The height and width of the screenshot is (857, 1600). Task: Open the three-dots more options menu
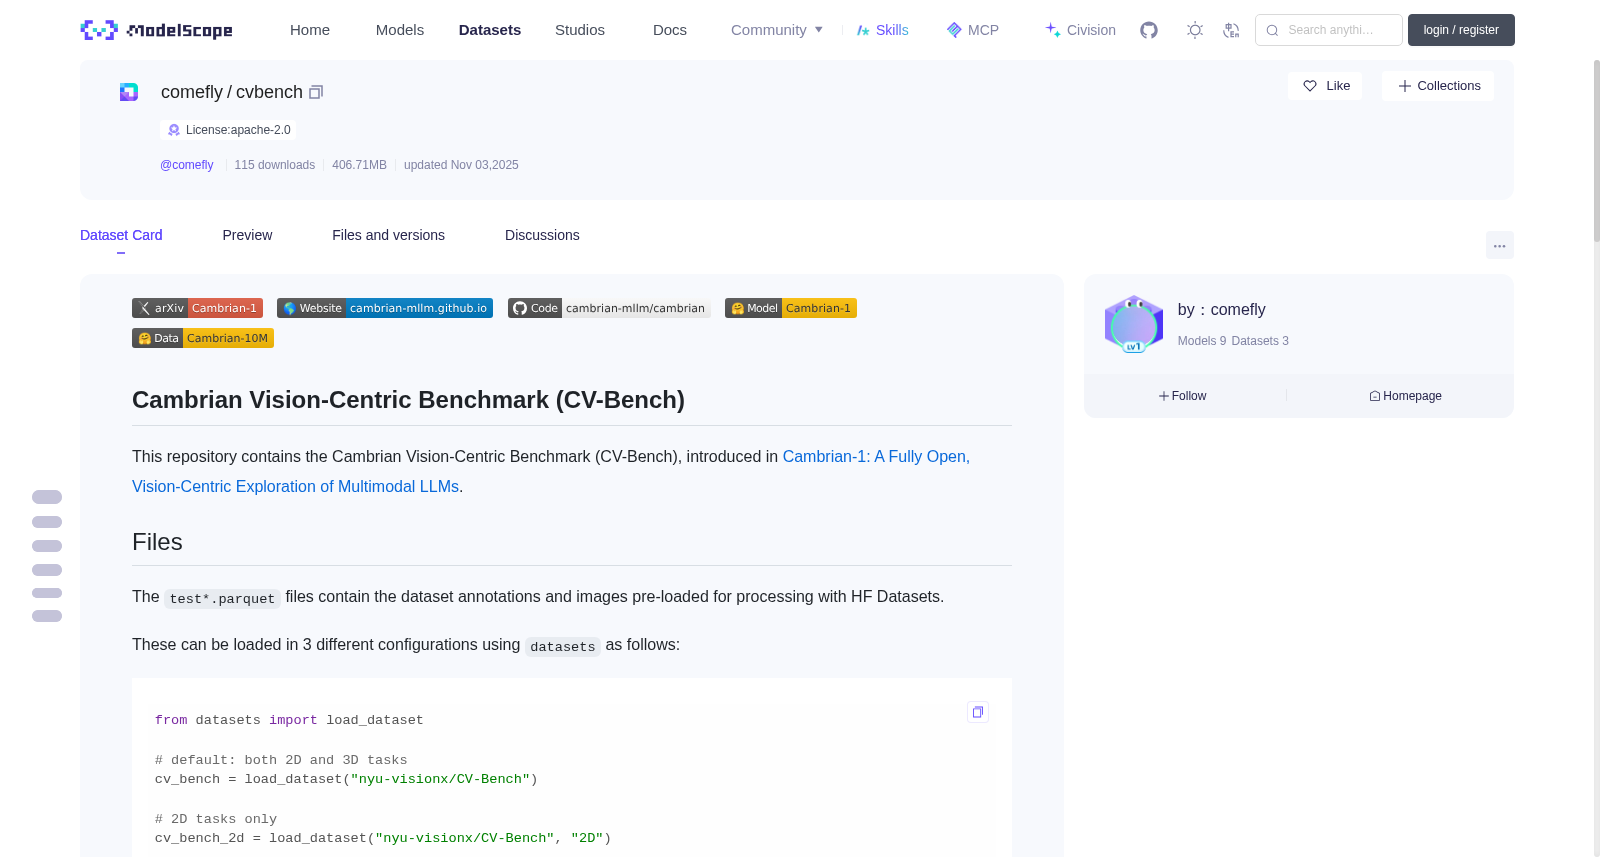pyautogui.click(x=1499, y=245)
